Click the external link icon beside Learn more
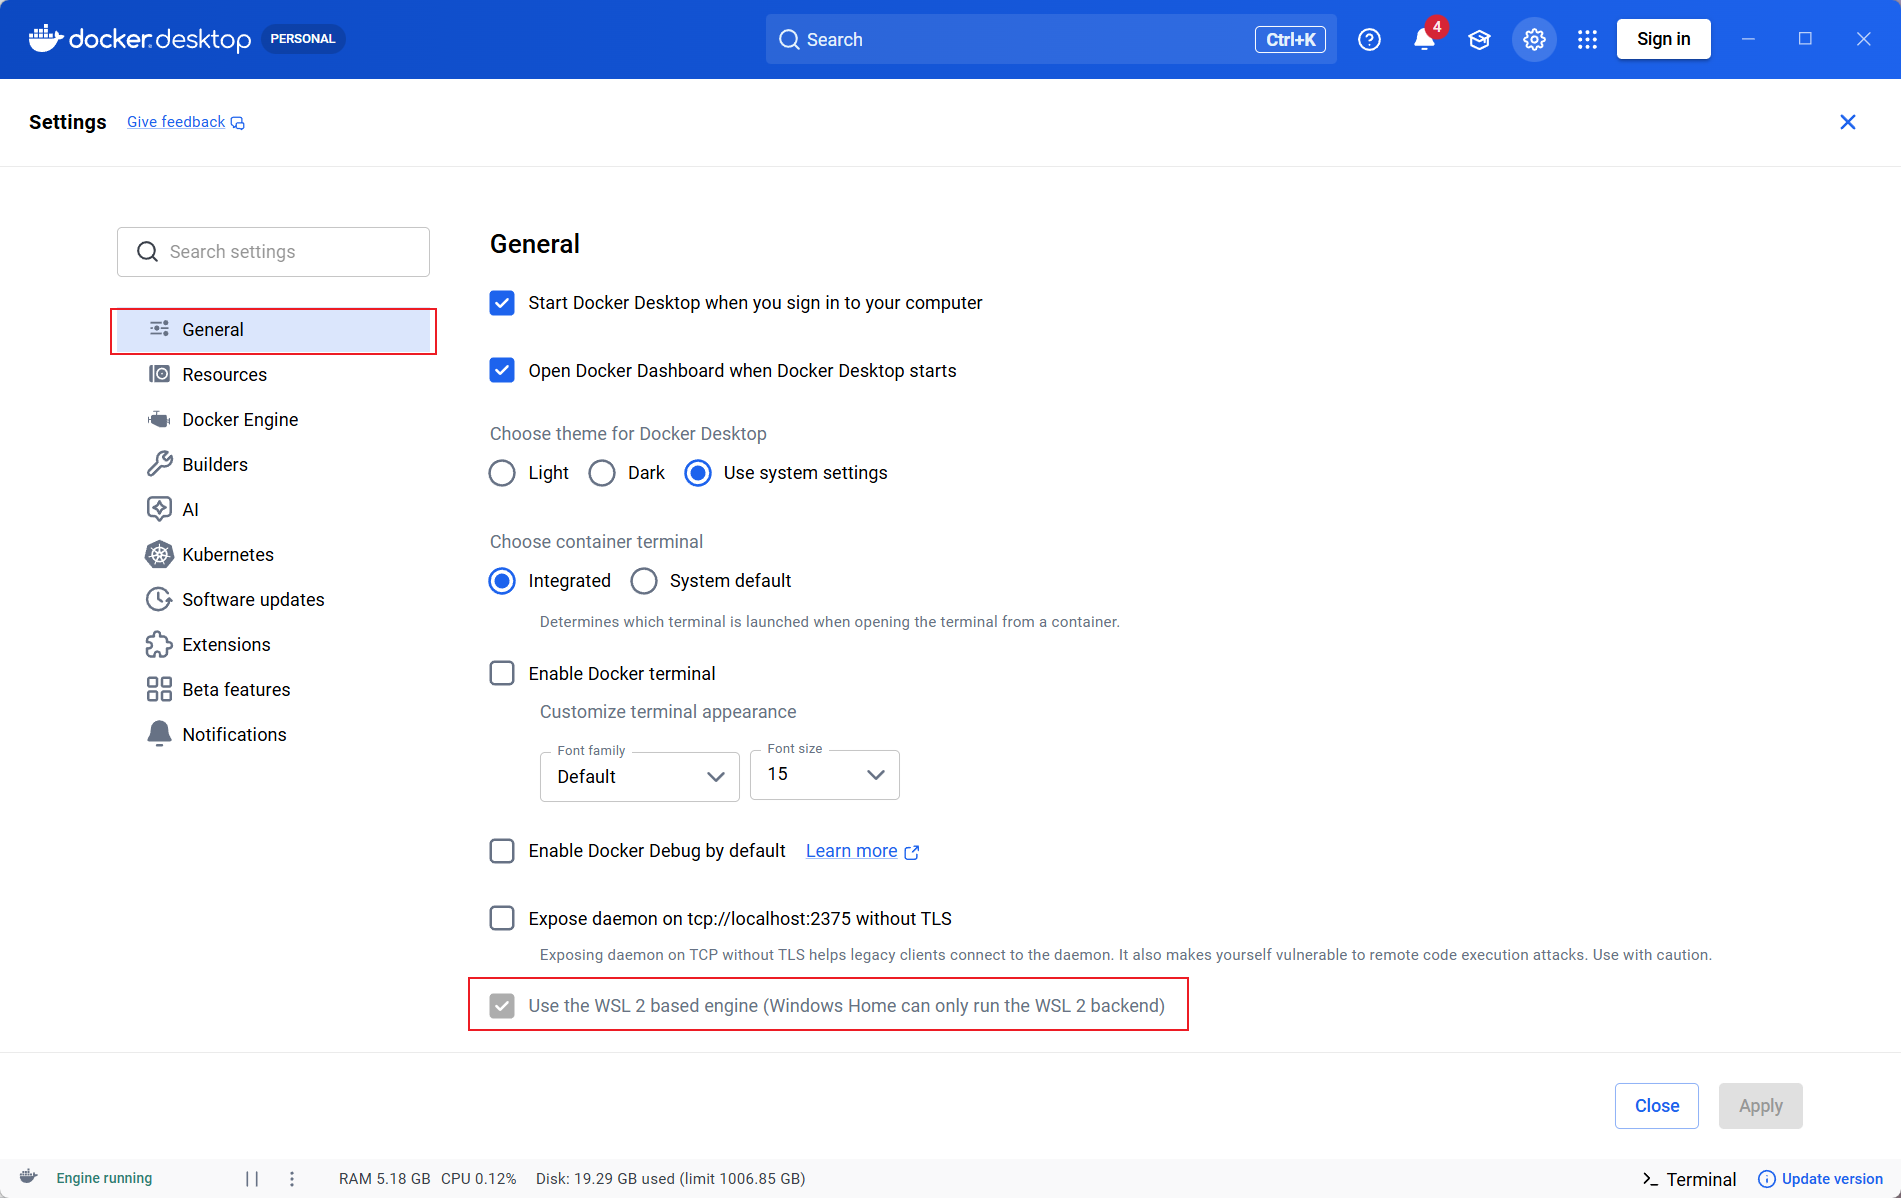This screenshot has width=1901, height=1198. click(x=912, y=852)
